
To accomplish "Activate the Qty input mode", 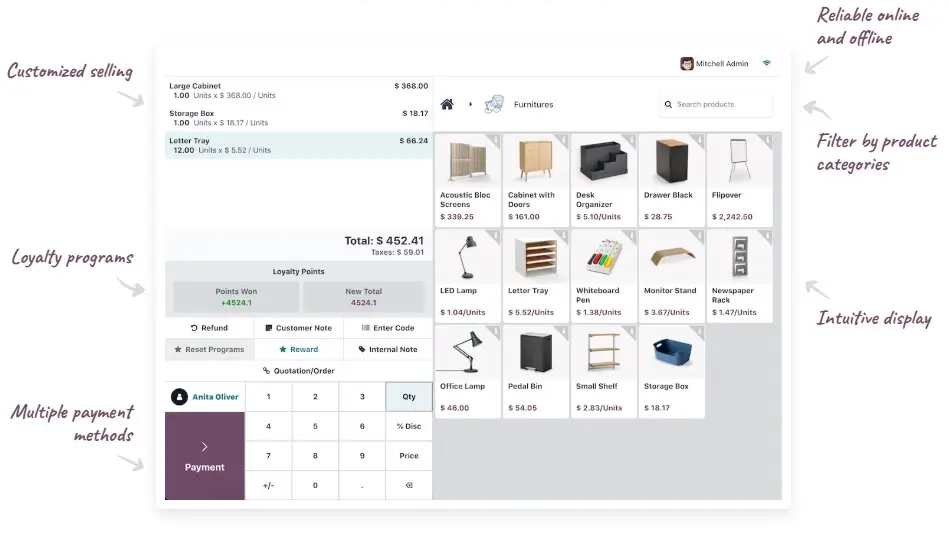I will point(408,397).
